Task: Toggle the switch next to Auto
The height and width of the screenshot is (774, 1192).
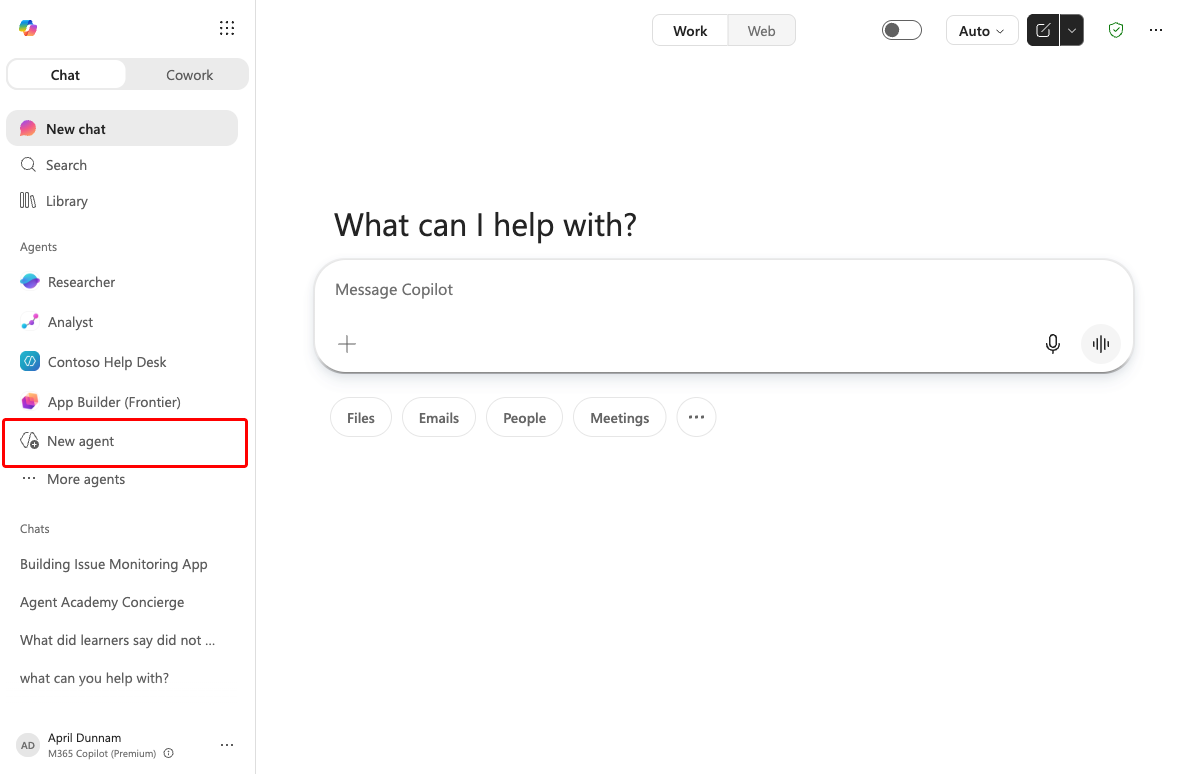Action: 902,30
